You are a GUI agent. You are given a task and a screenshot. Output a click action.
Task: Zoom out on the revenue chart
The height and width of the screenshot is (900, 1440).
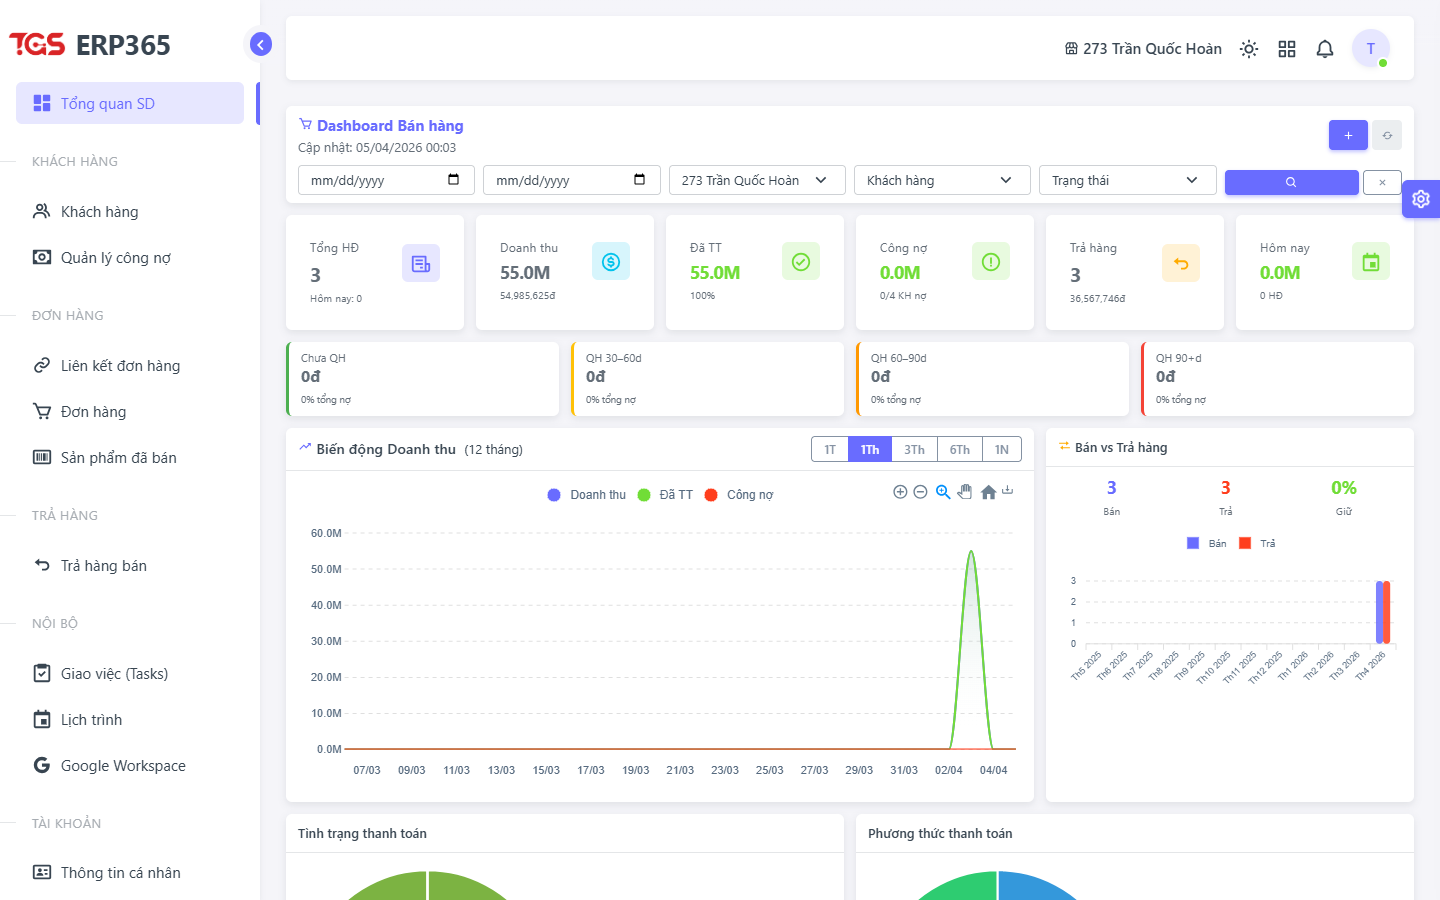pyautogui.click(x=920, y=492)
